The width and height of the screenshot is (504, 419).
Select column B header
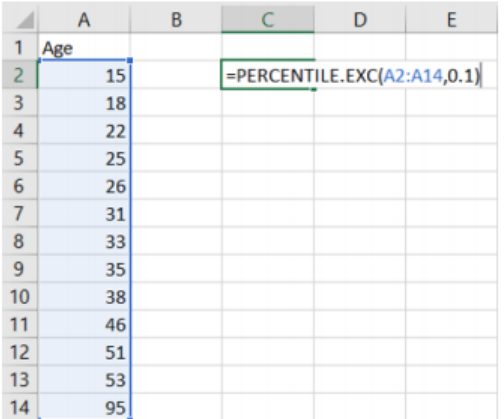click(x=176, y=20)
